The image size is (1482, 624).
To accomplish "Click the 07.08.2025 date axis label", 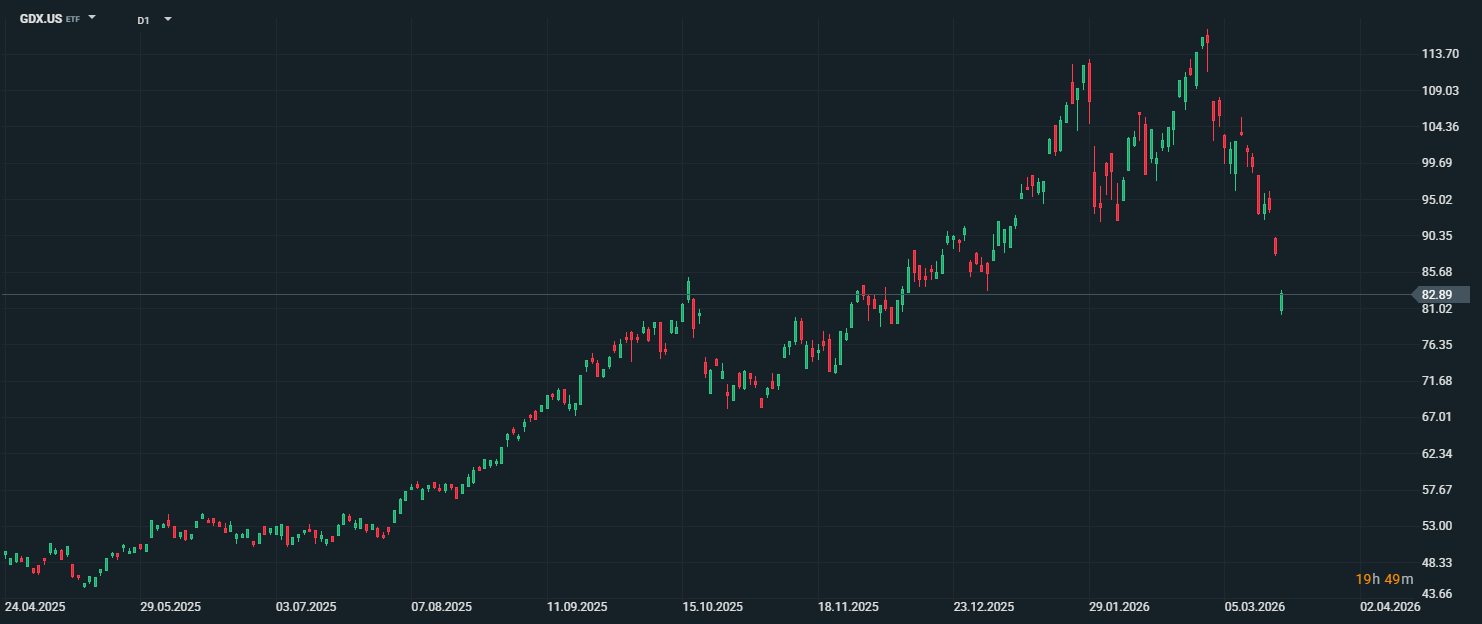I will [x=441, y=607].
